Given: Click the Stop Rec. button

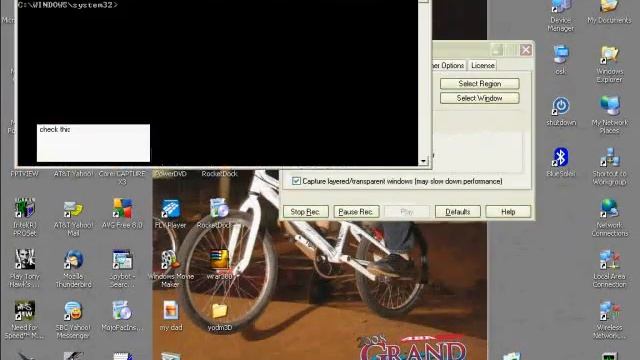Looking at the screenshot, I should (x=305, y=212).
